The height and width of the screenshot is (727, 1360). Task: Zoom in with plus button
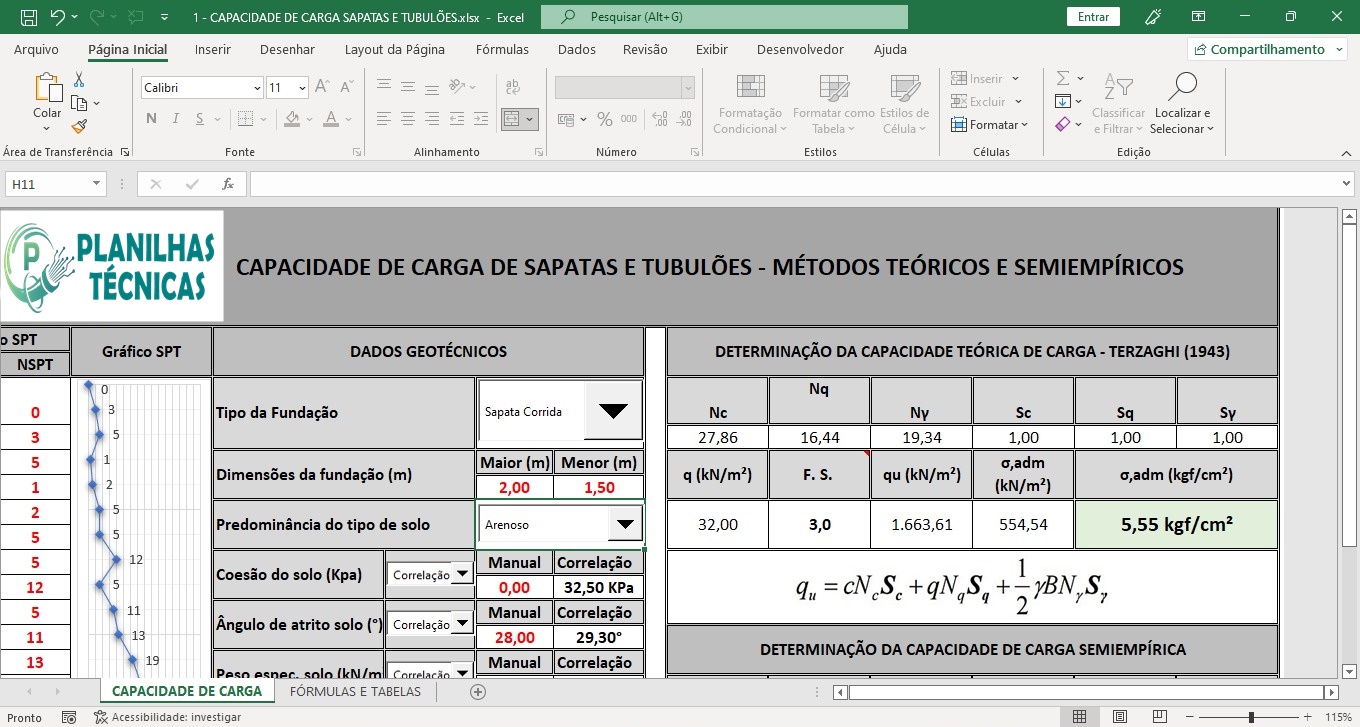click(x=1307, y=717)
